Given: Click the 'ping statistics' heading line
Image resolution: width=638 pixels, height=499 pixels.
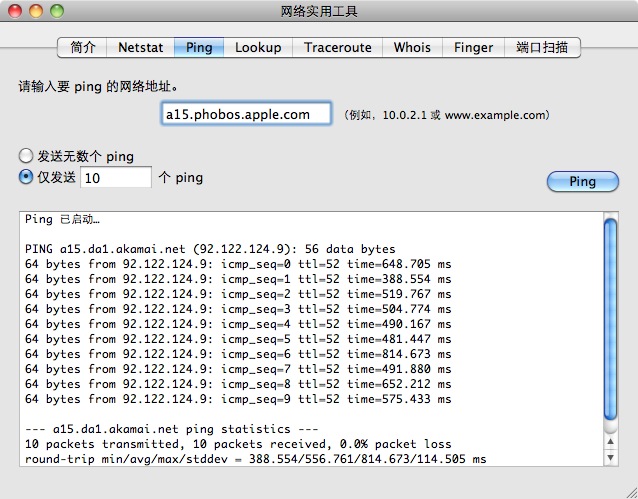Looking at the screenshot, I should [171, 429].
